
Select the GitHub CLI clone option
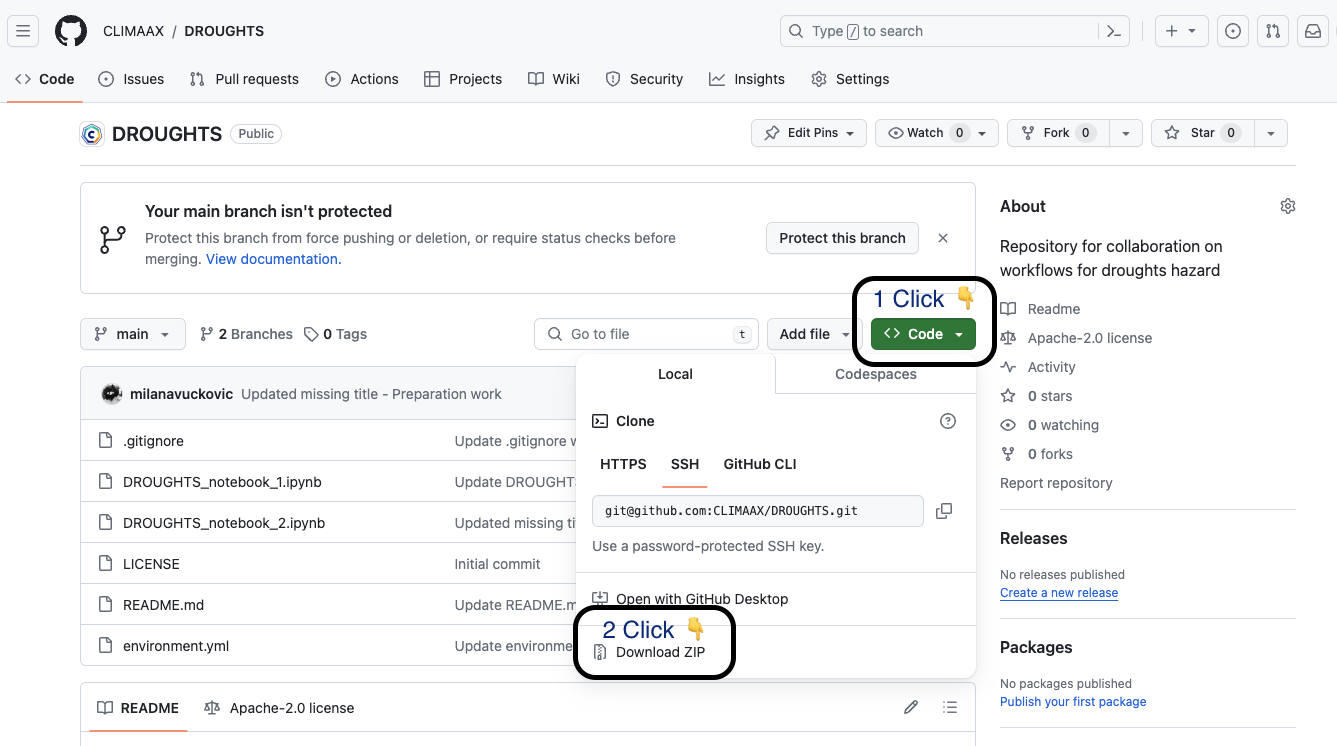(x=760, y=464)
